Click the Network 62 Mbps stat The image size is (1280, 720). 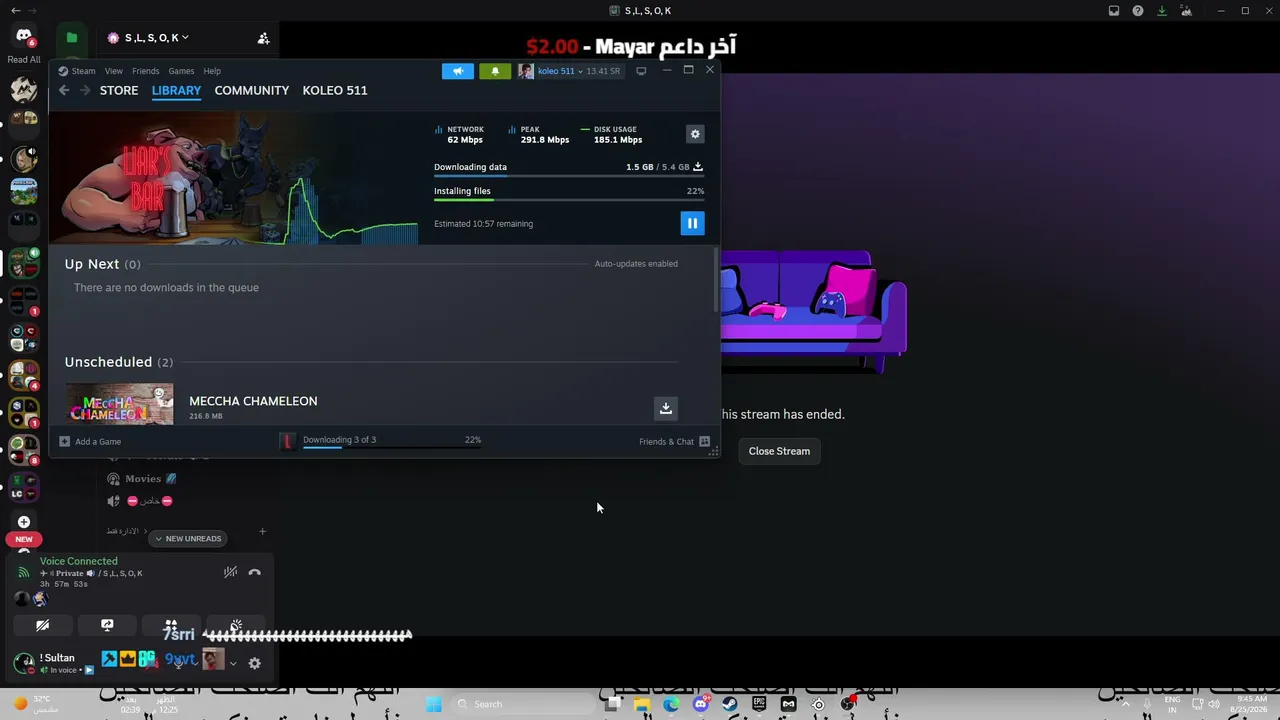(x=460, y=134)
